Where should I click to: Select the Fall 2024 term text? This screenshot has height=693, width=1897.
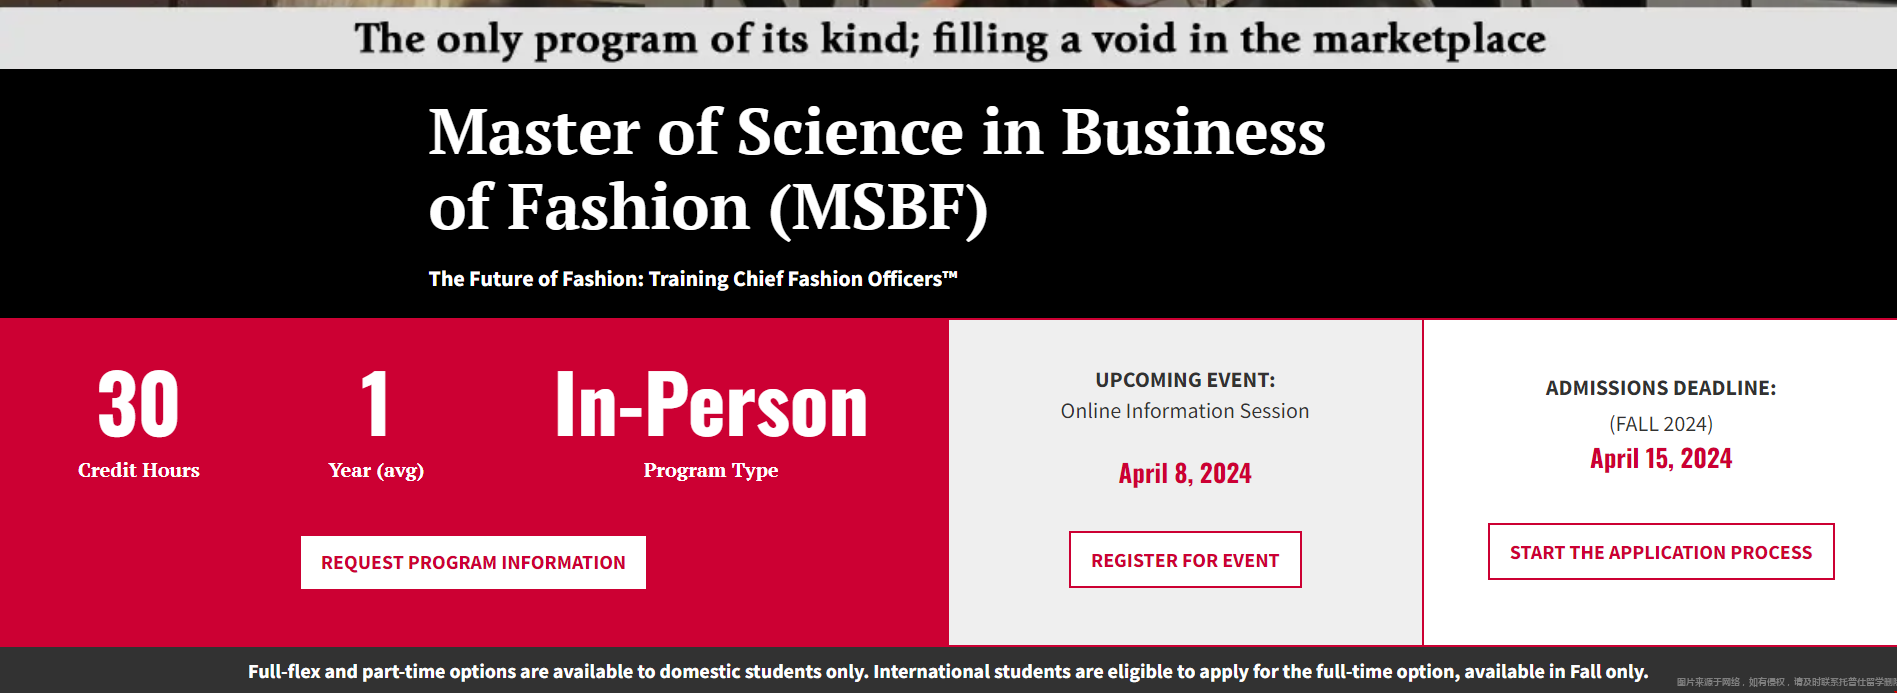tap(1661, 424)
